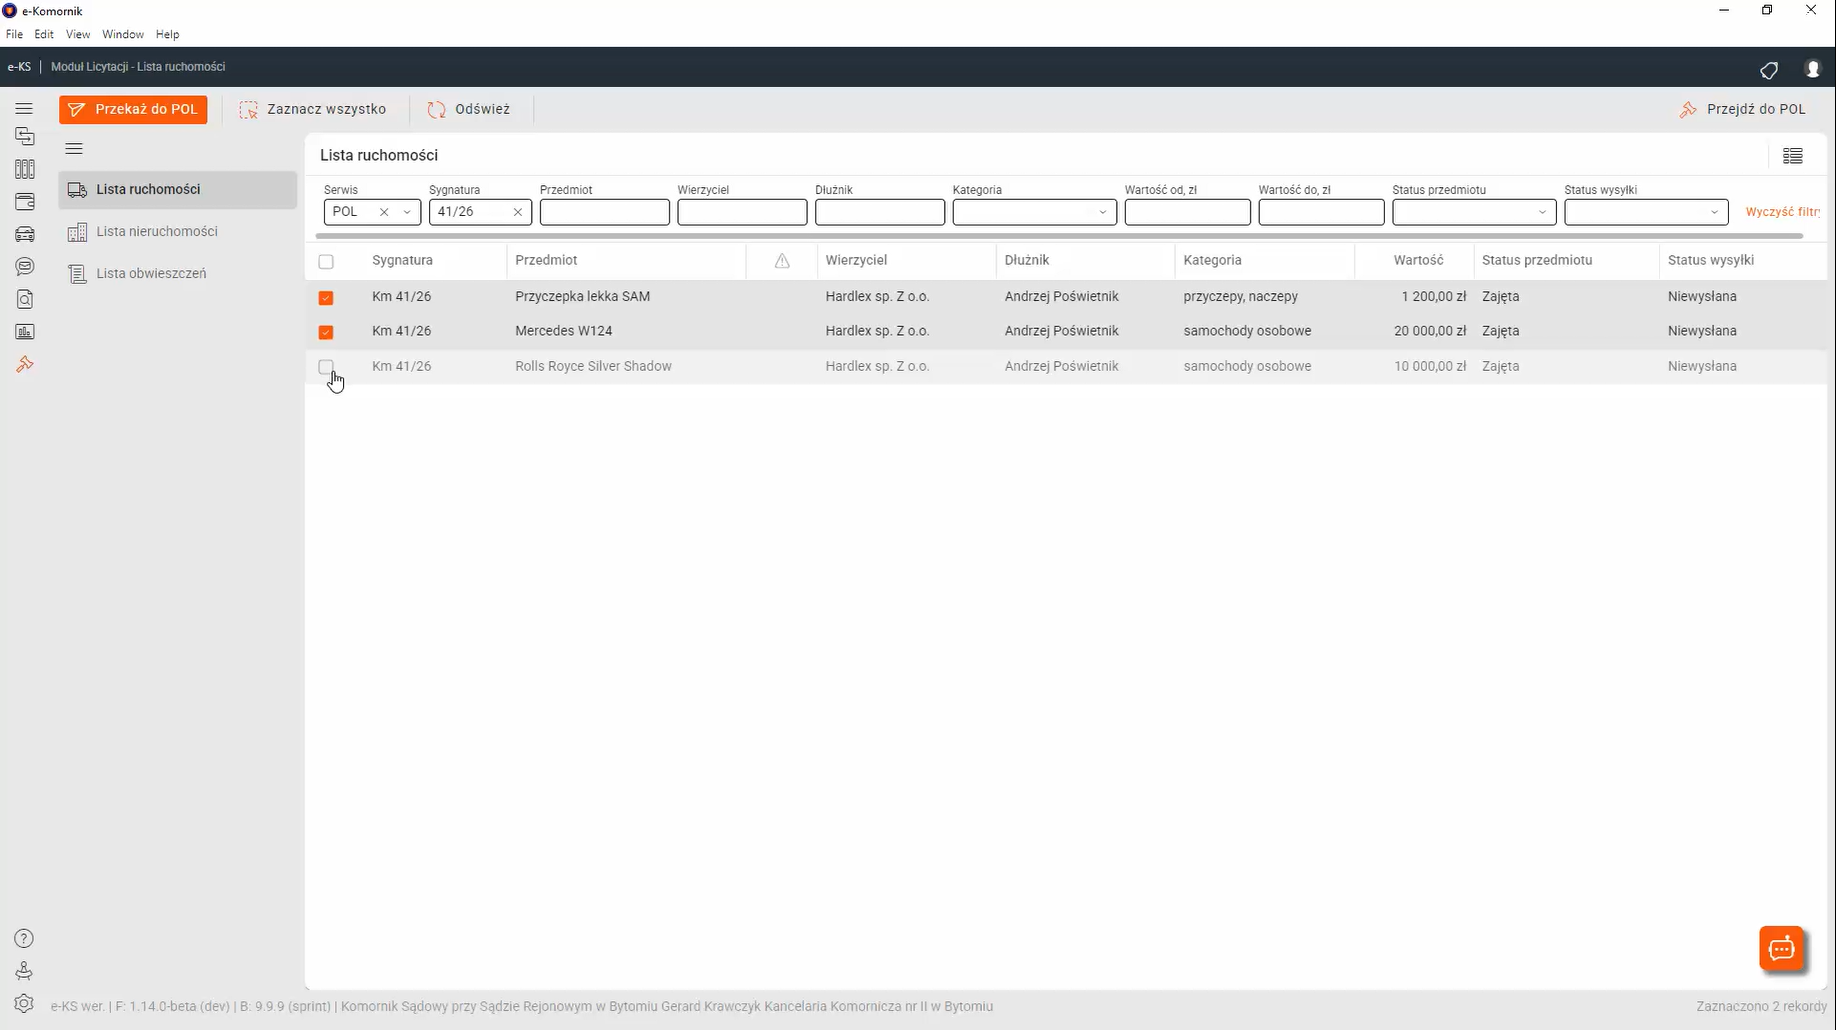Uncheck the Mercedes W124 row checkbox
Image resolution: width=1836 pixels, height=1030 pixels.
point(326,332)
